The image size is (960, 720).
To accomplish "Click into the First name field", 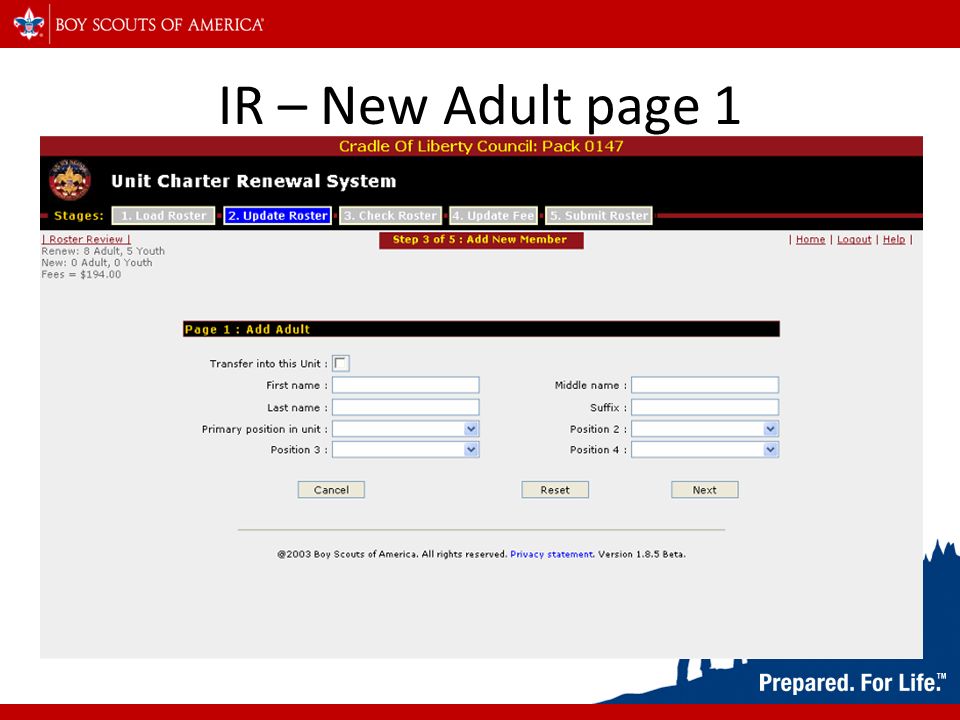I will 405,385.
